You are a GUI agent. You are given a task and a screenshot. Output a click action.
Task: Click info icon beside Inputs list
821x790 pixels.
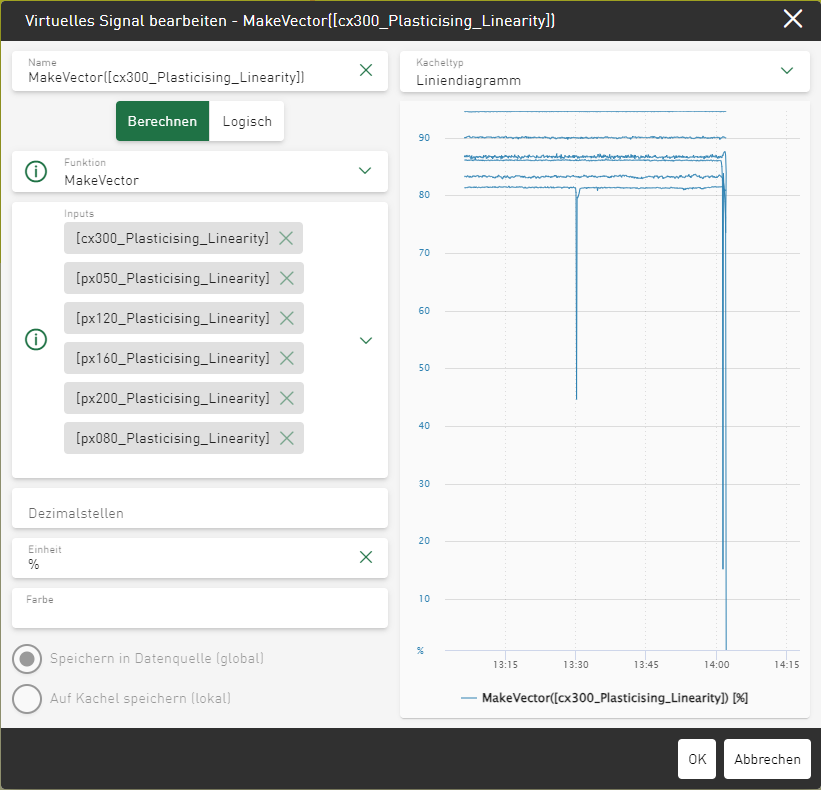36,340
